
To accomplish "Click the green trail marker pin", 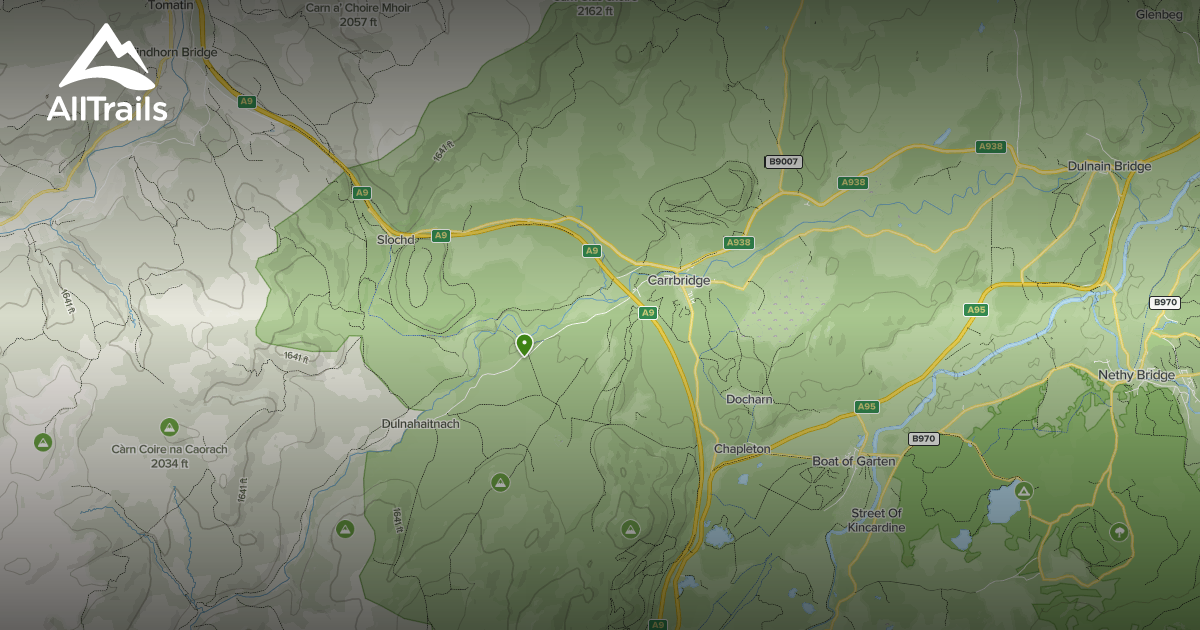I will [x=525, y=345].
